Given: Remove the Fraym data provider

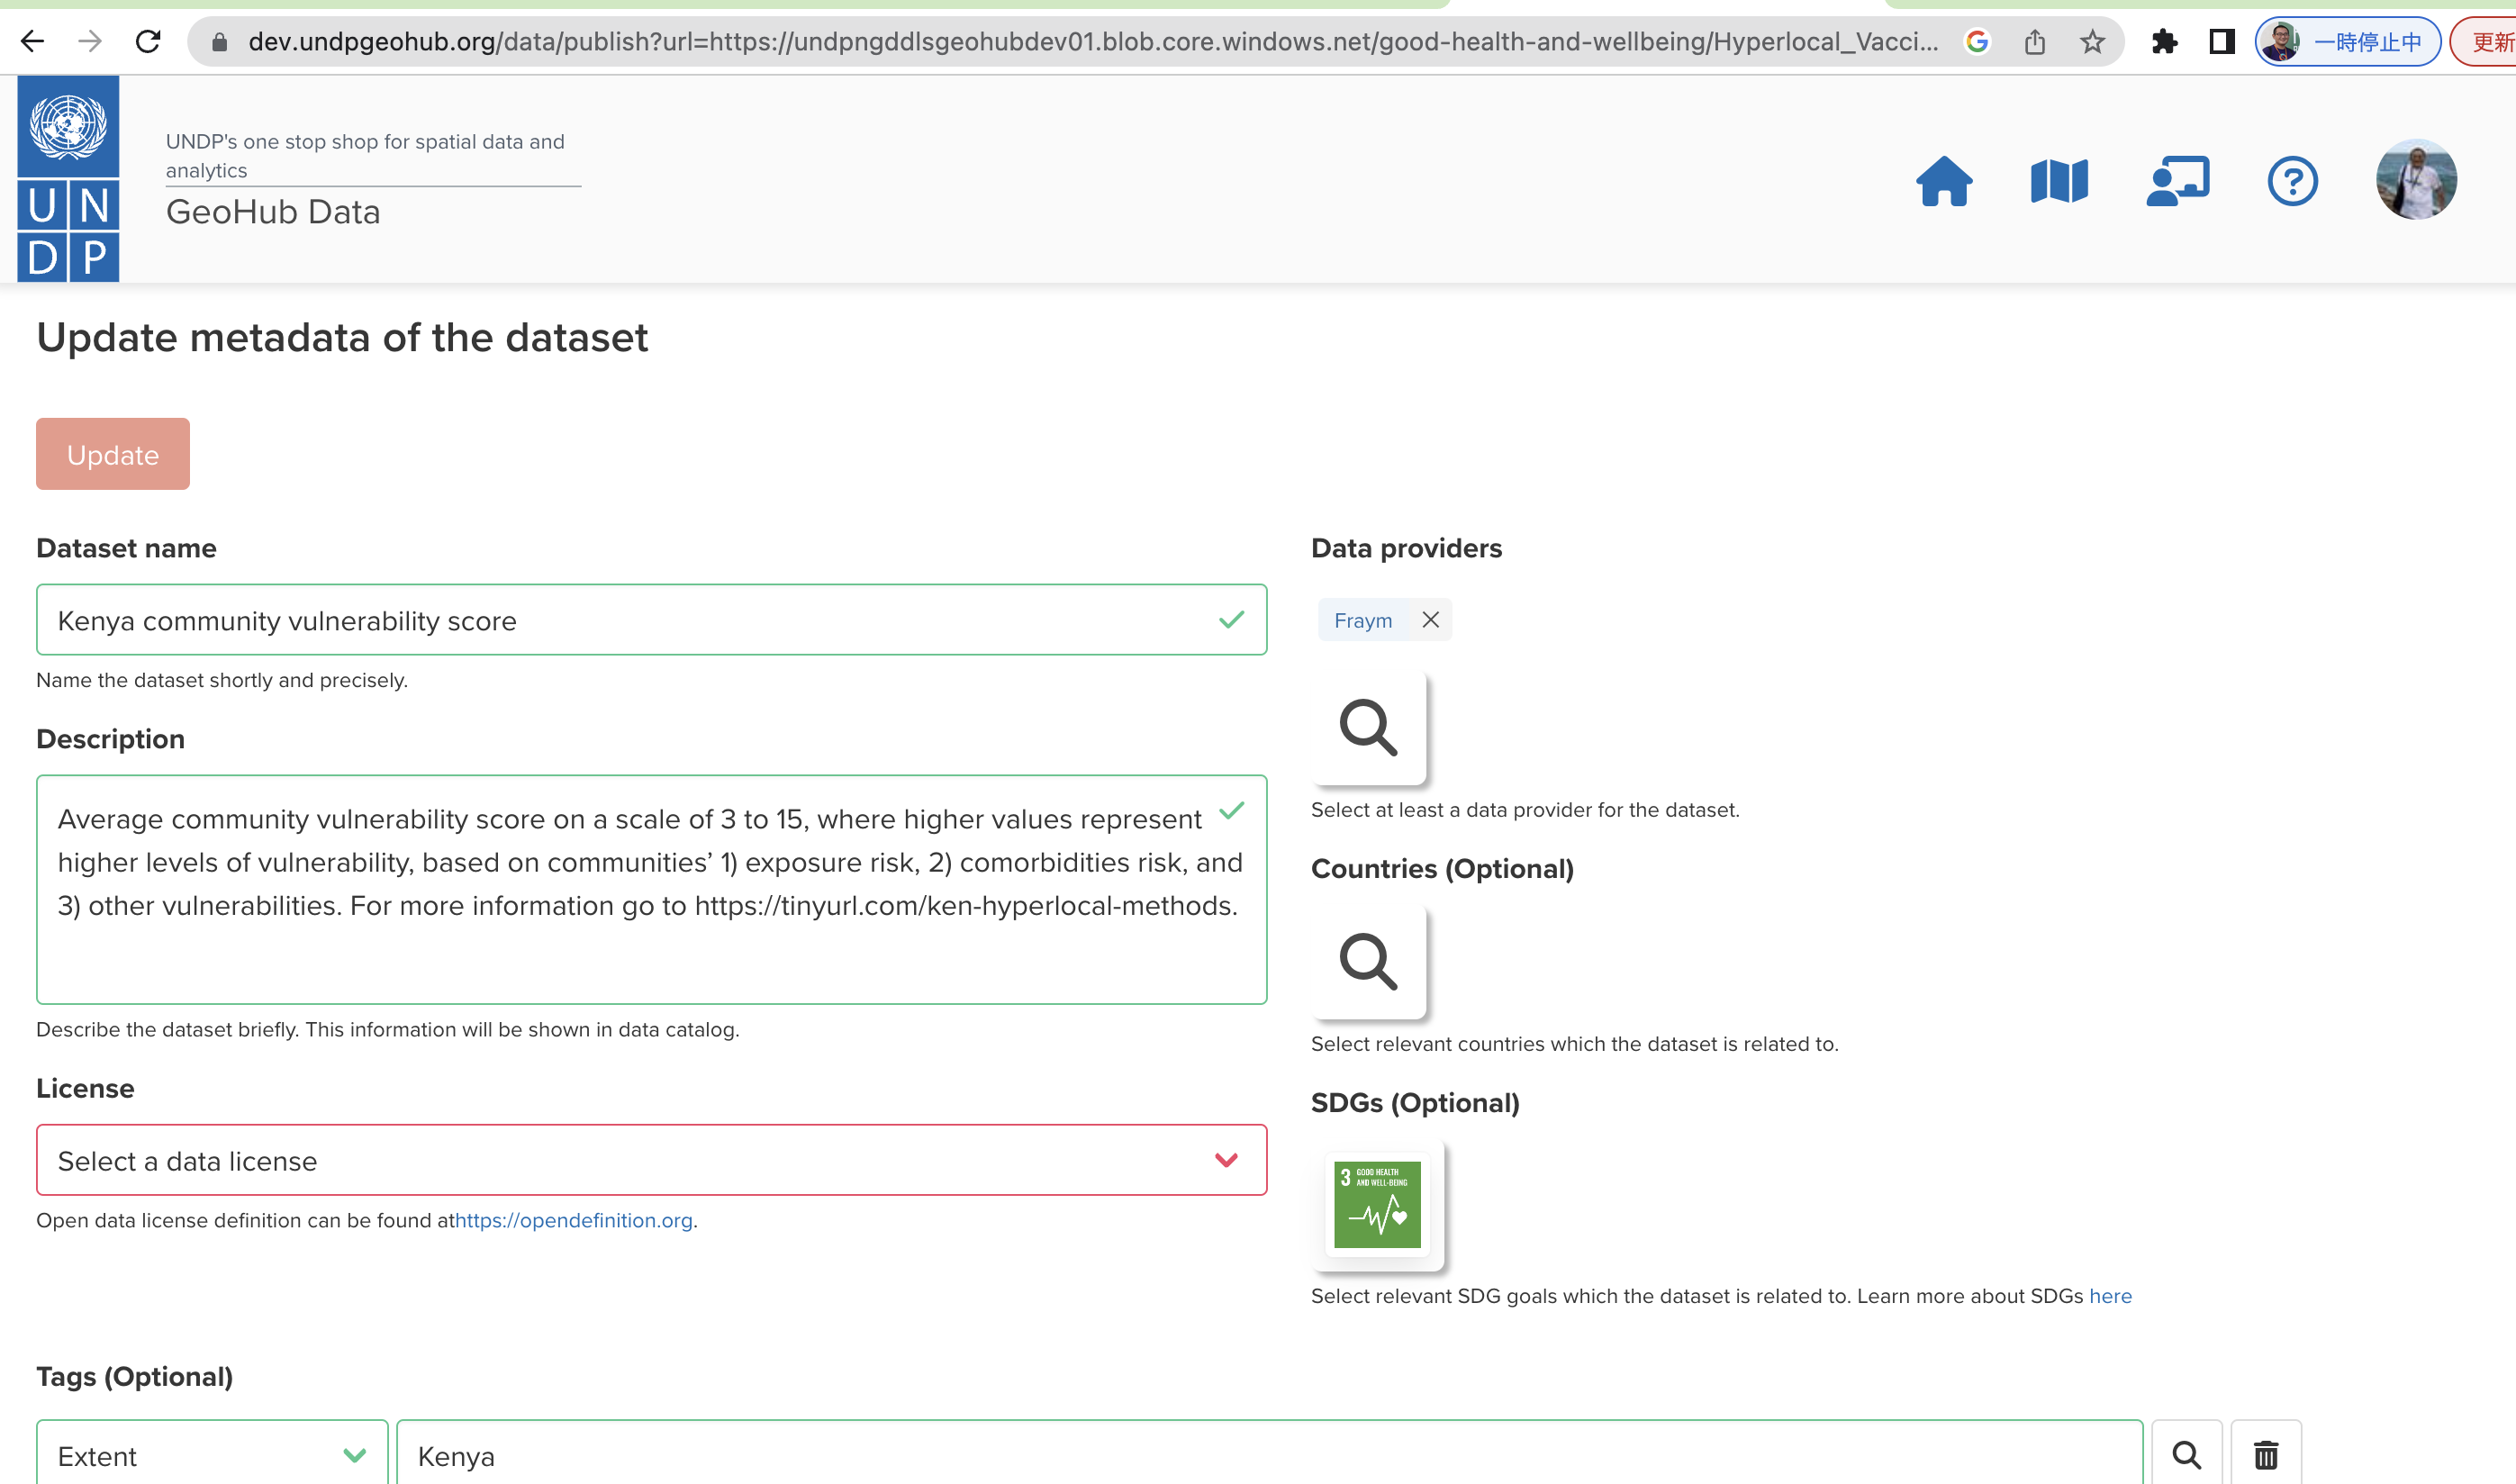Looking at the screenshot, I should (x=1430, y=620).
